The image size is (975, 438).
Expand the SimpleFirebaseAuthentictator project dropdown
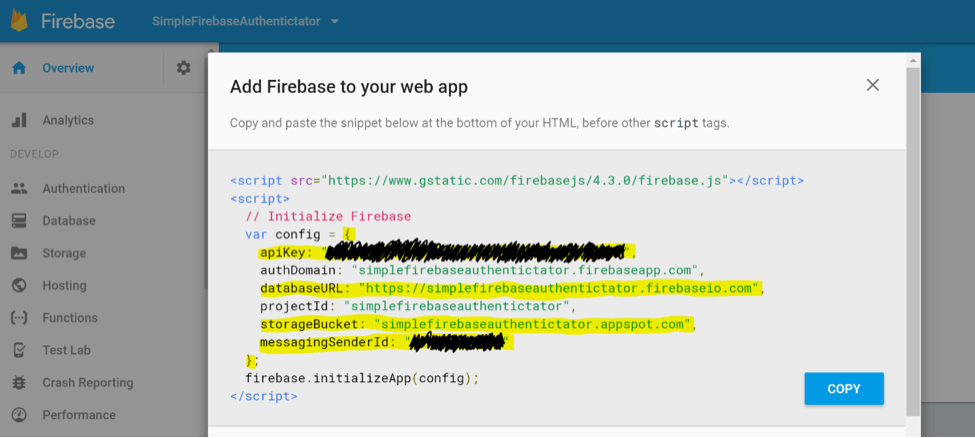334,21
